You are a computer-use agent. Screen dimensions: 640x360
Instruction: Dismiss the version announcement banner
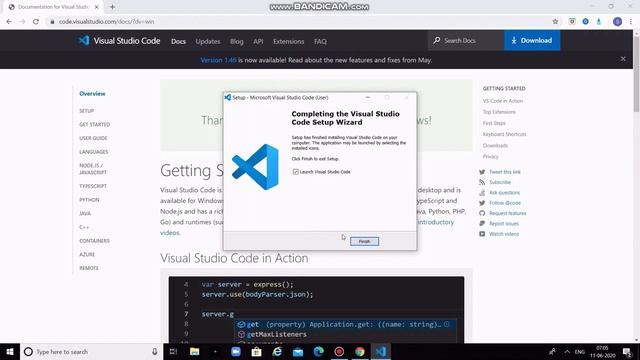(623, 59)
